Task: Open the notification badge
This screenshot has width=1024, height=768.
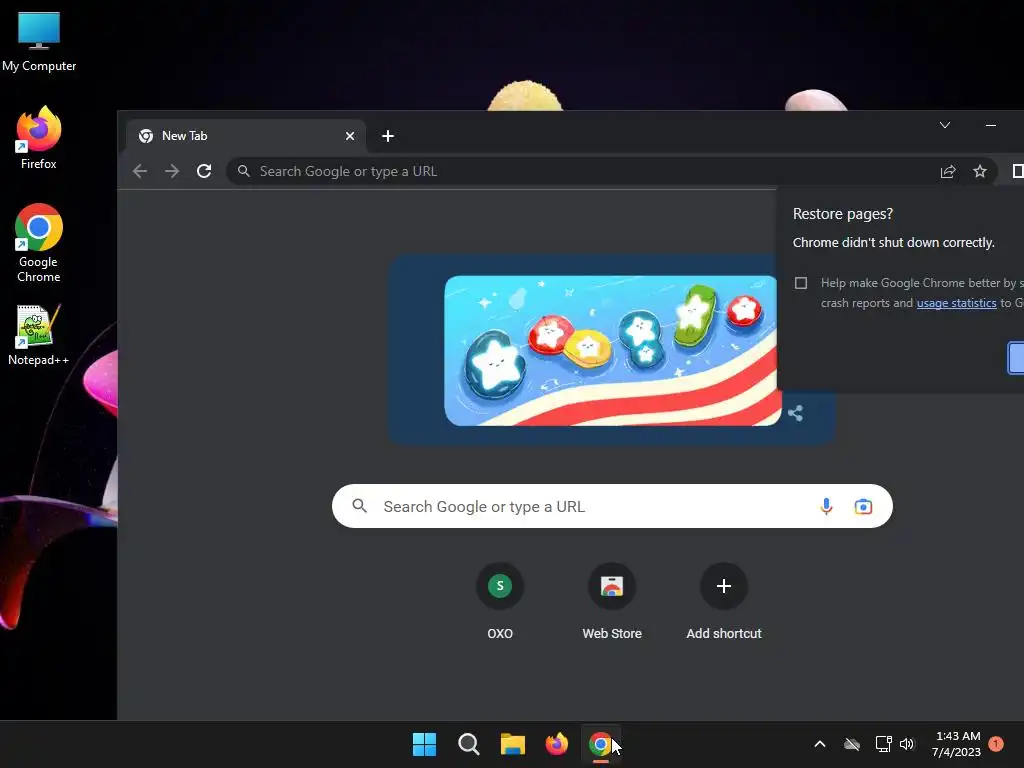Action: point(996,744)
